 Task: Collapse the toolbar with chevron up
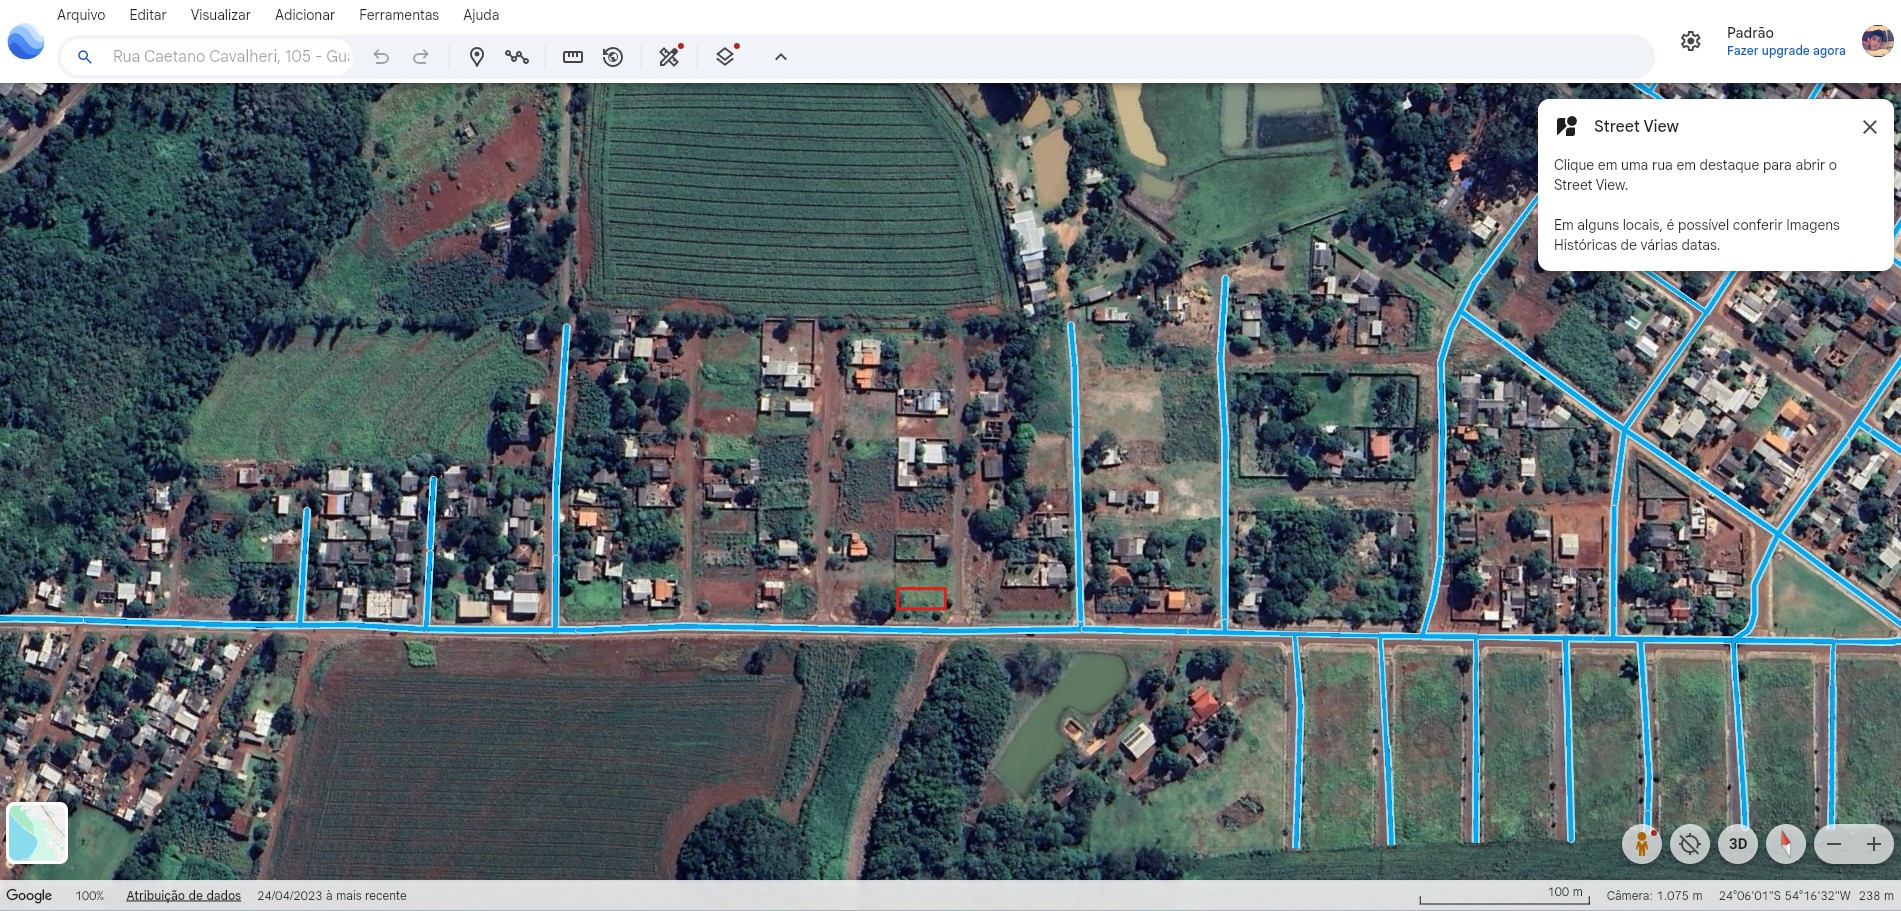tap(781, 57)
